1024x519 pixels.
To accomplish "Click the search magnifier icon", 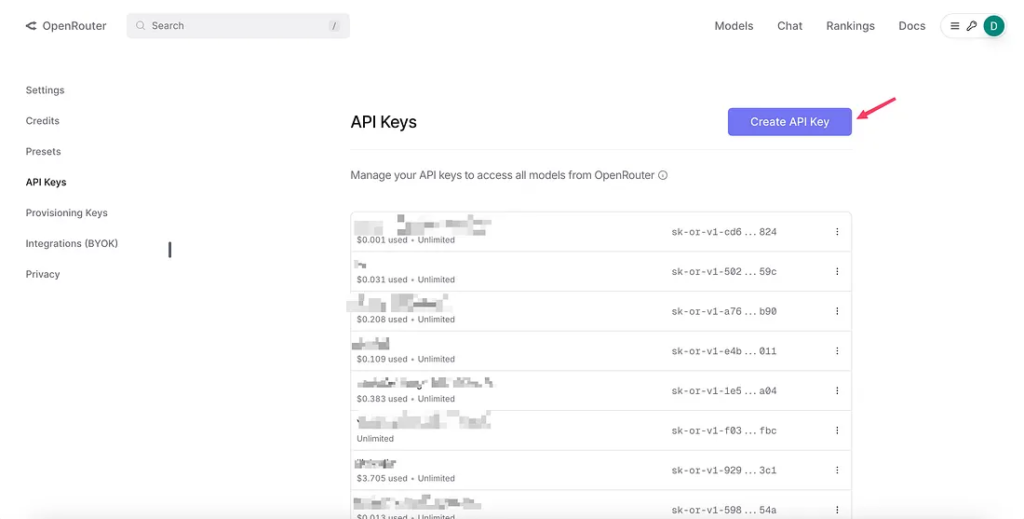I will [140, 26].
